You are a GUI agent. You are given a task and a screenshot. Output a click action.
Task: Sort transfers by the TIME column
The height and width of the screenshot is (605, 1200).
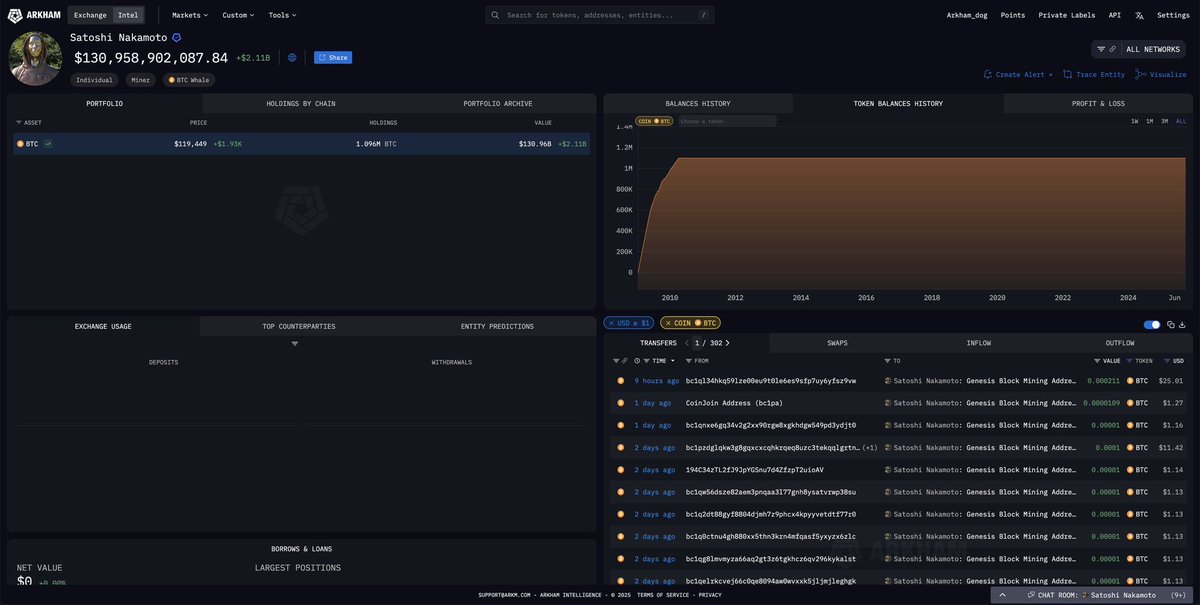coord(660,360)
